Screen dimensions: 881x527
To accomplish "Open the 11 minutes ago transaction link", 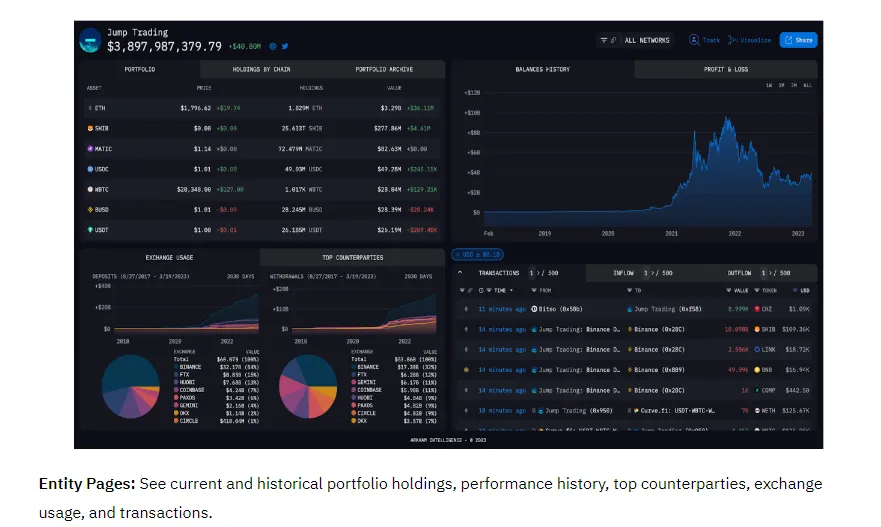I will [x=502, y=309].
